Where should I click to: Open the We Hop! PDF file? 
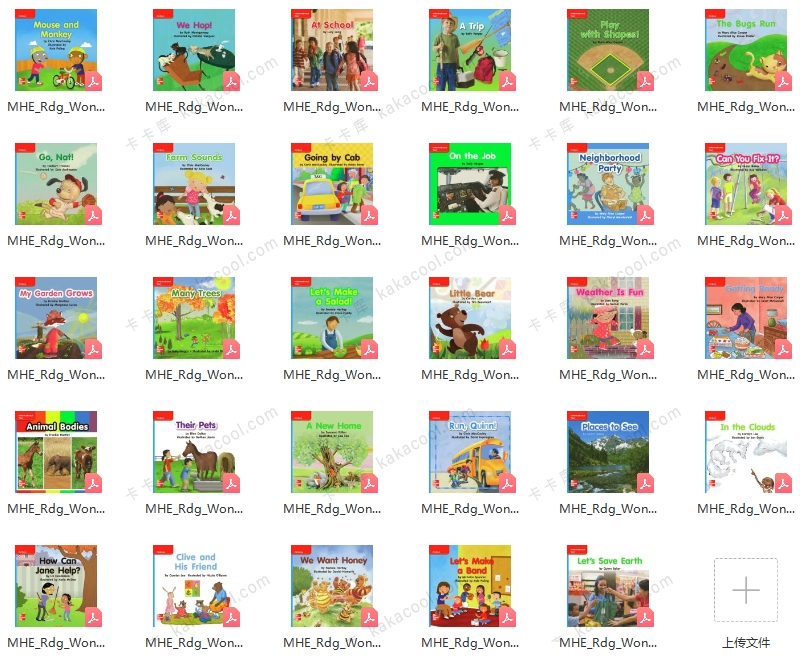pos(195,49)
